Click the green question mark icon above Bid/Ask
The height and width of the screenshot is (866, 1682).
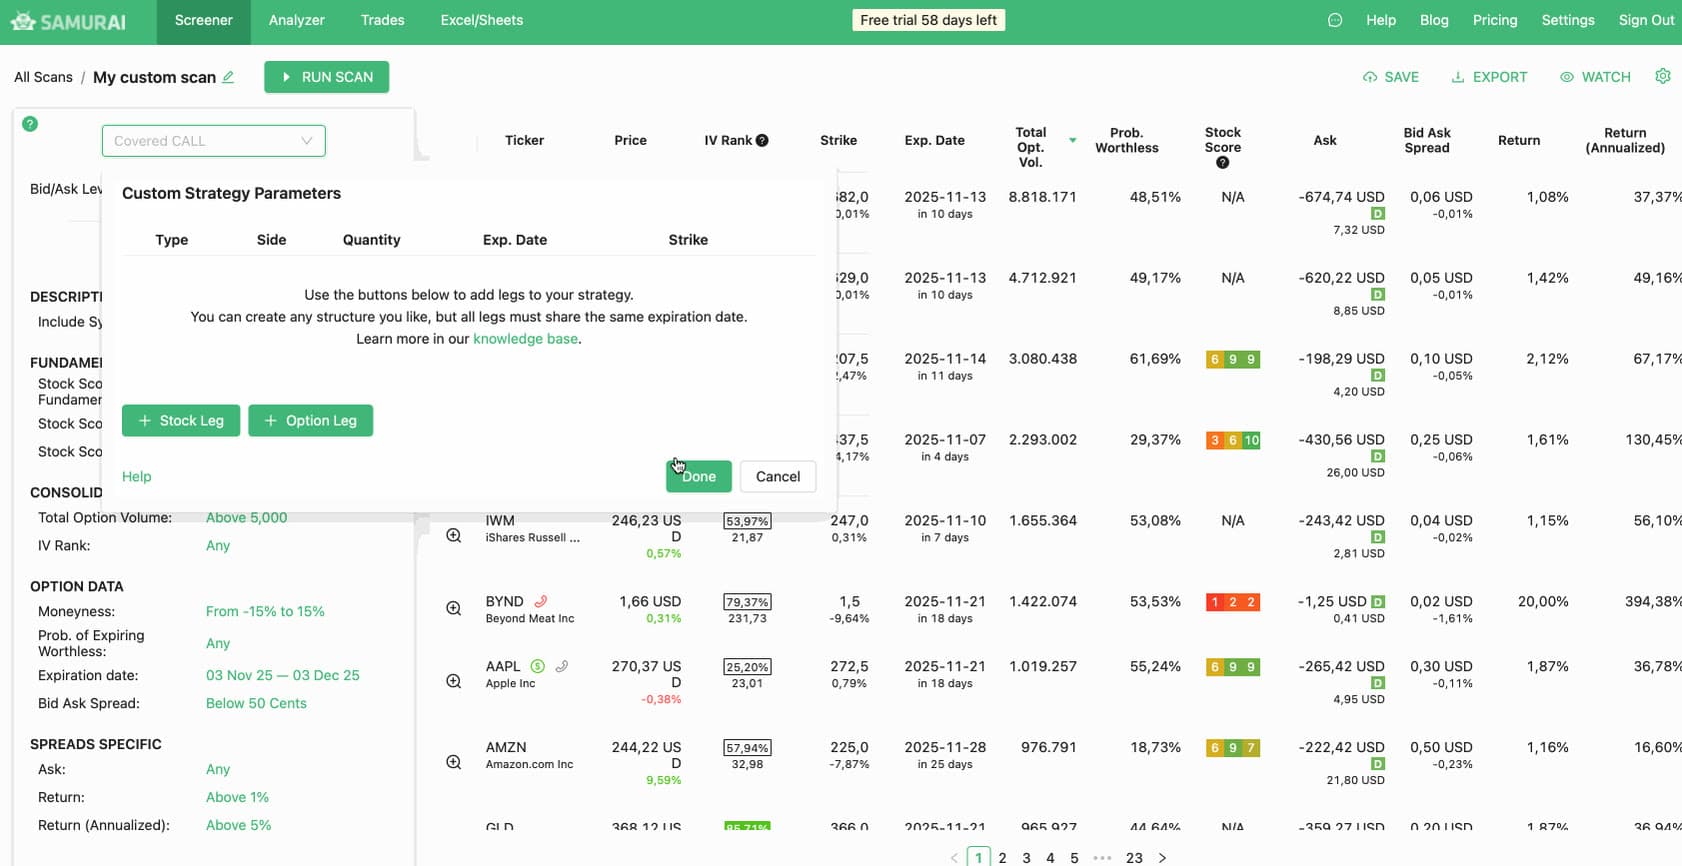point(30,124)
